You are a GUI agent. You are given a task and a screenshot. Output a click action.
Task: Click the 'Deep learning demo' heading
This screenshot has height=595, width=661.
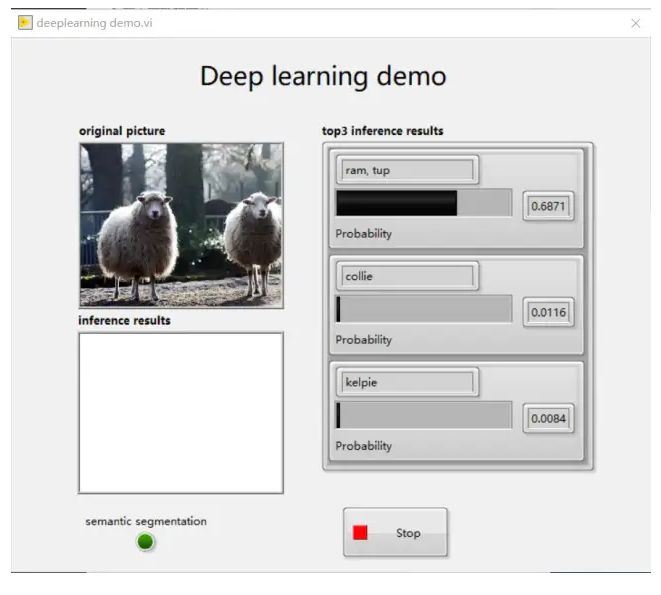323,76
